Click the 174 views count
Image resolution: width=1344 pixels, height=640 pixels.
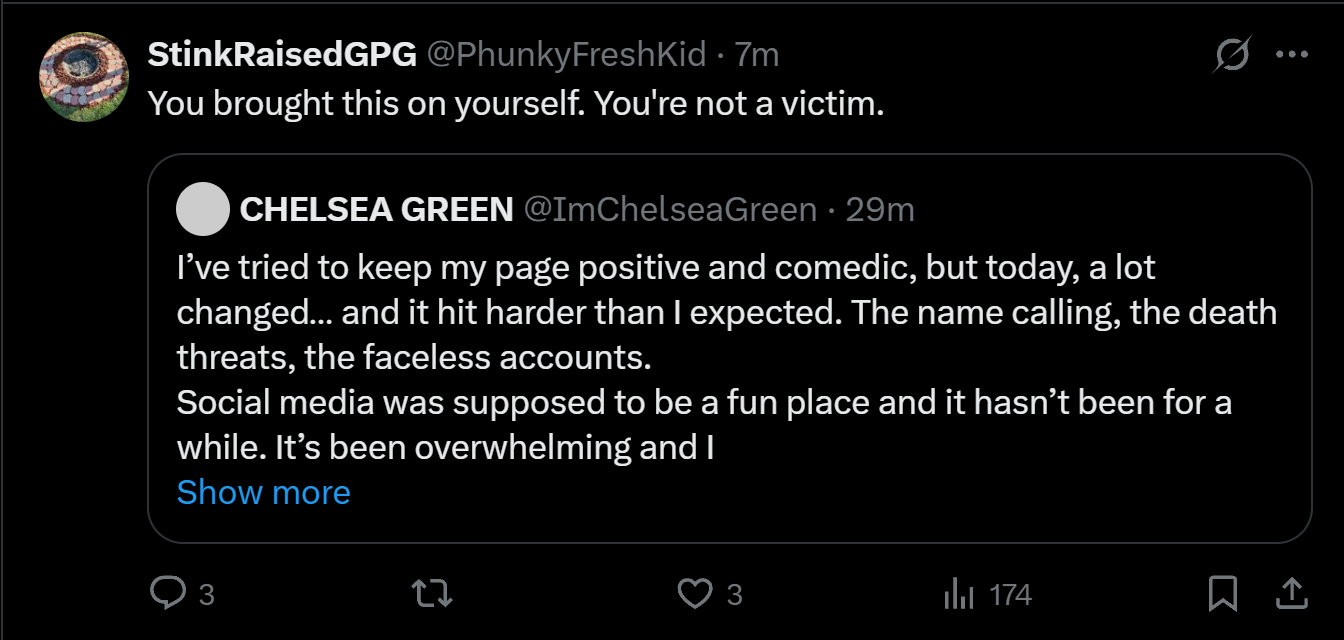(x=1010, y=595)
